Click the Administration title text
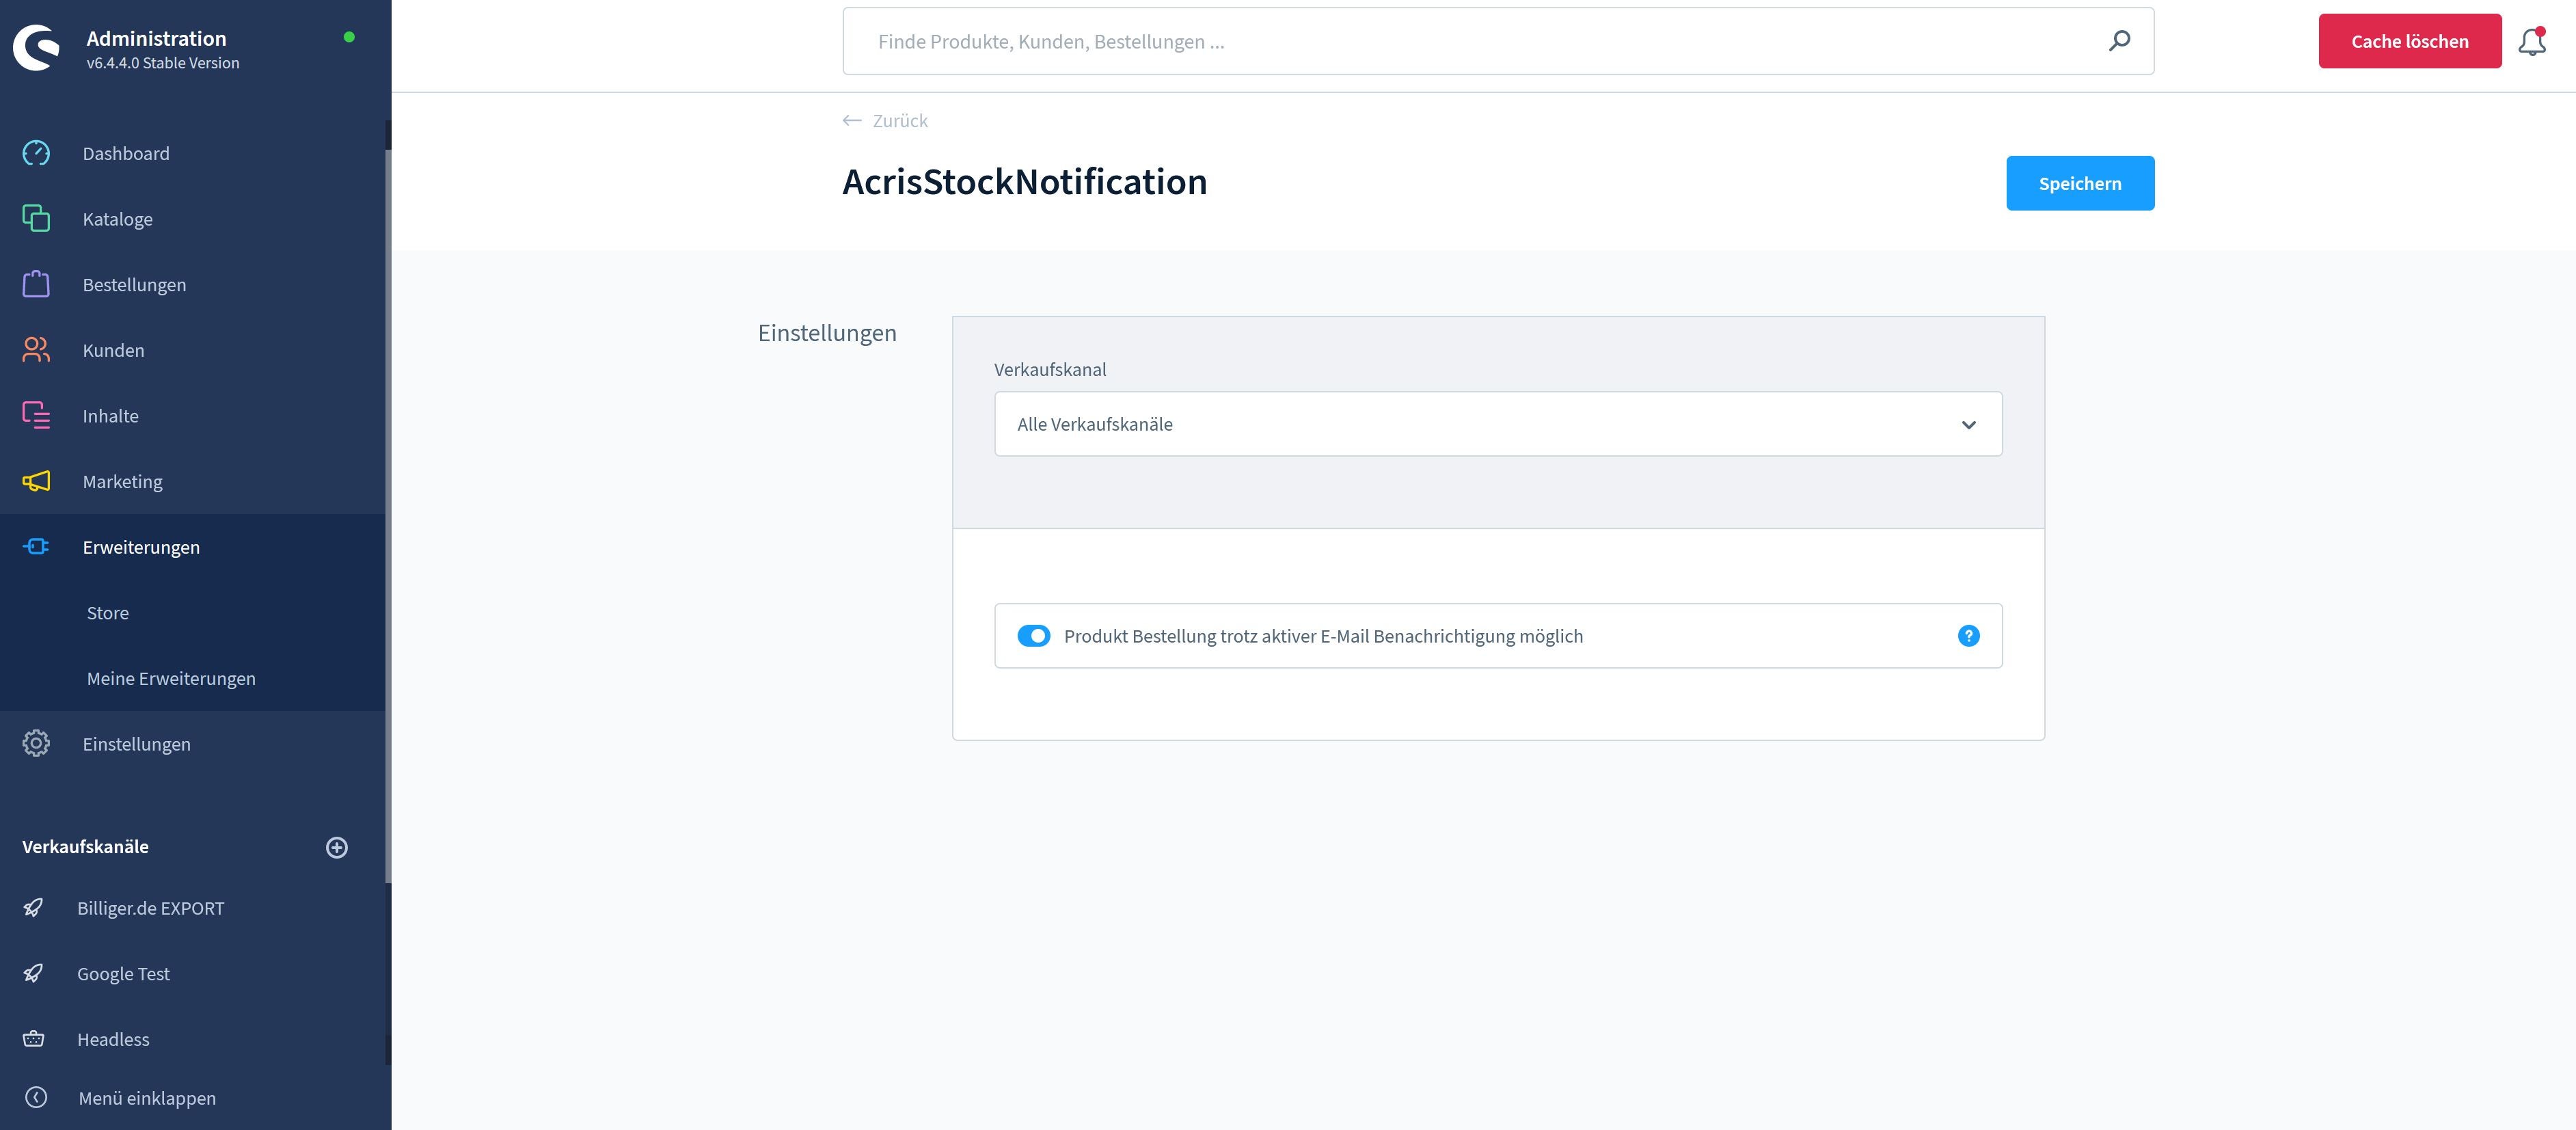2576x1130 pixels. click(156, 38)
